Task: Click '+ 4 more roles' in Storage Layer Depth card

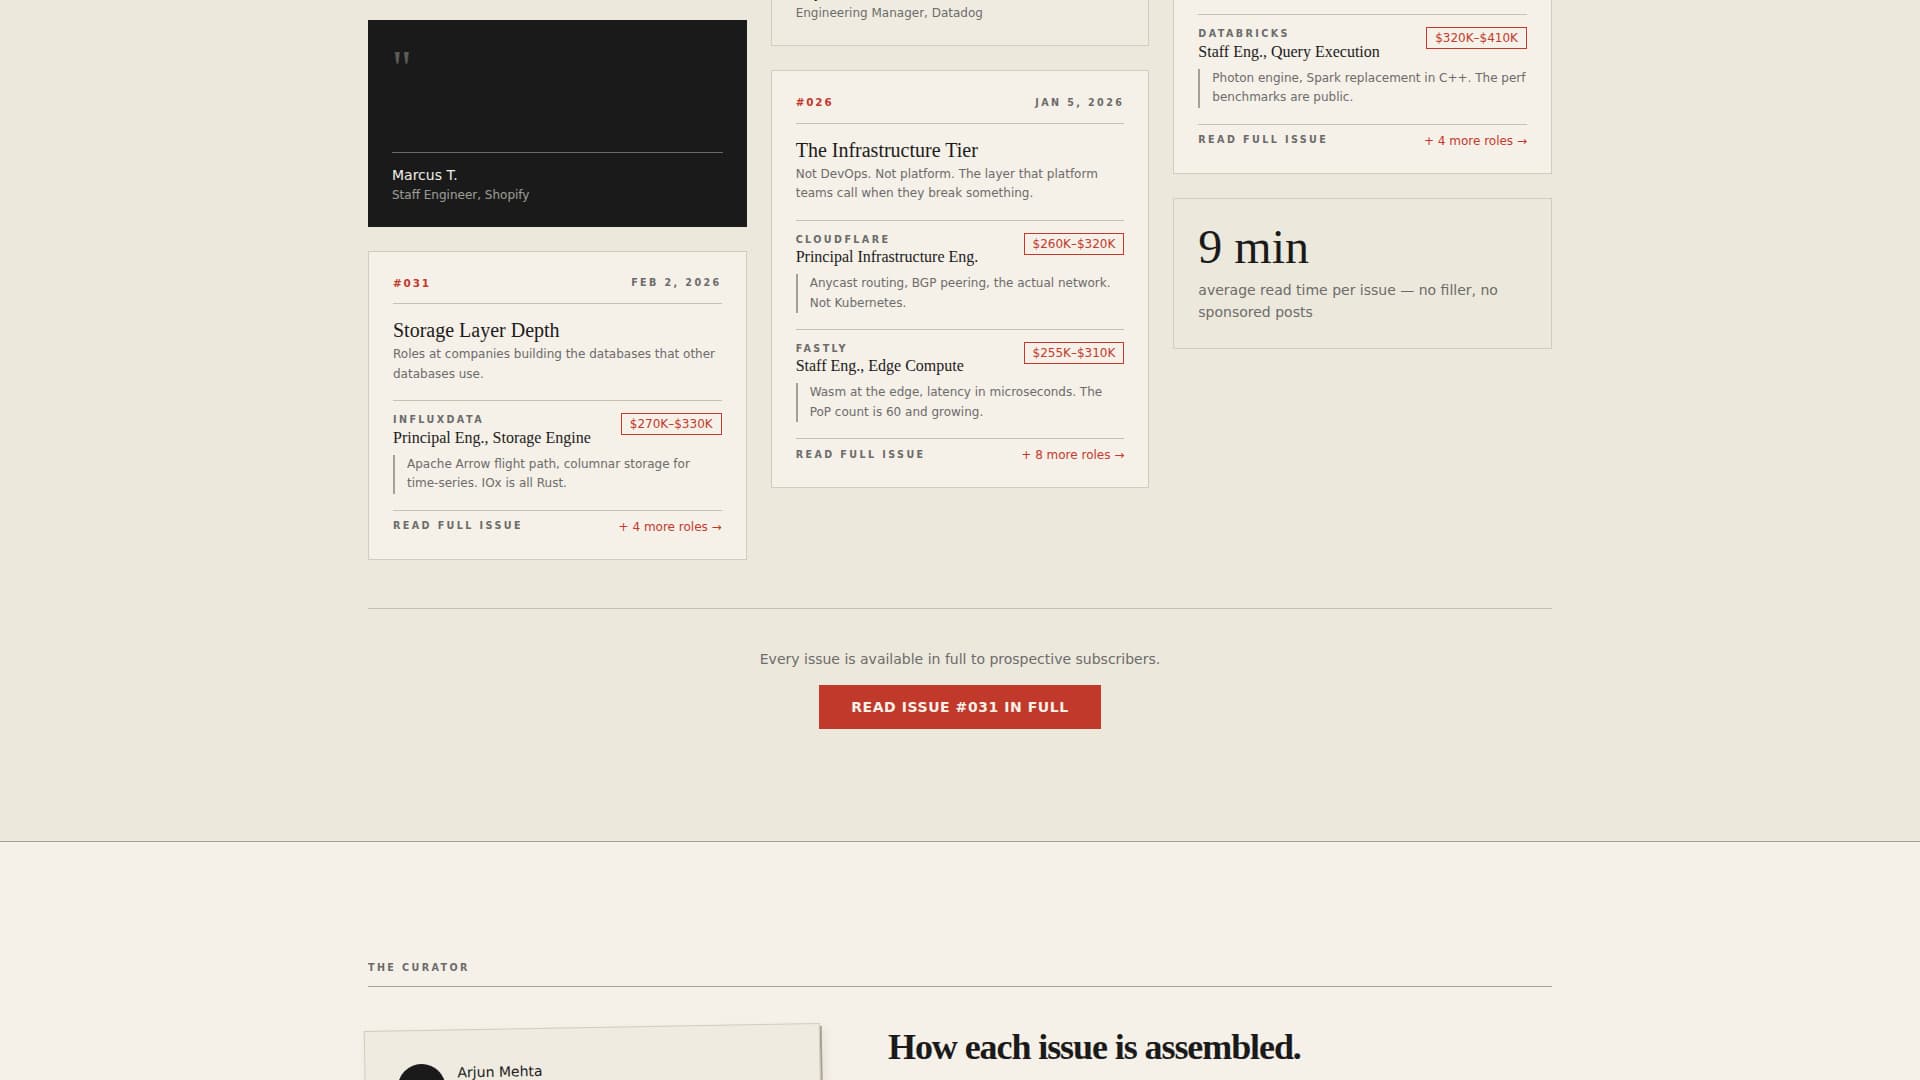Action: coord(670,527)
